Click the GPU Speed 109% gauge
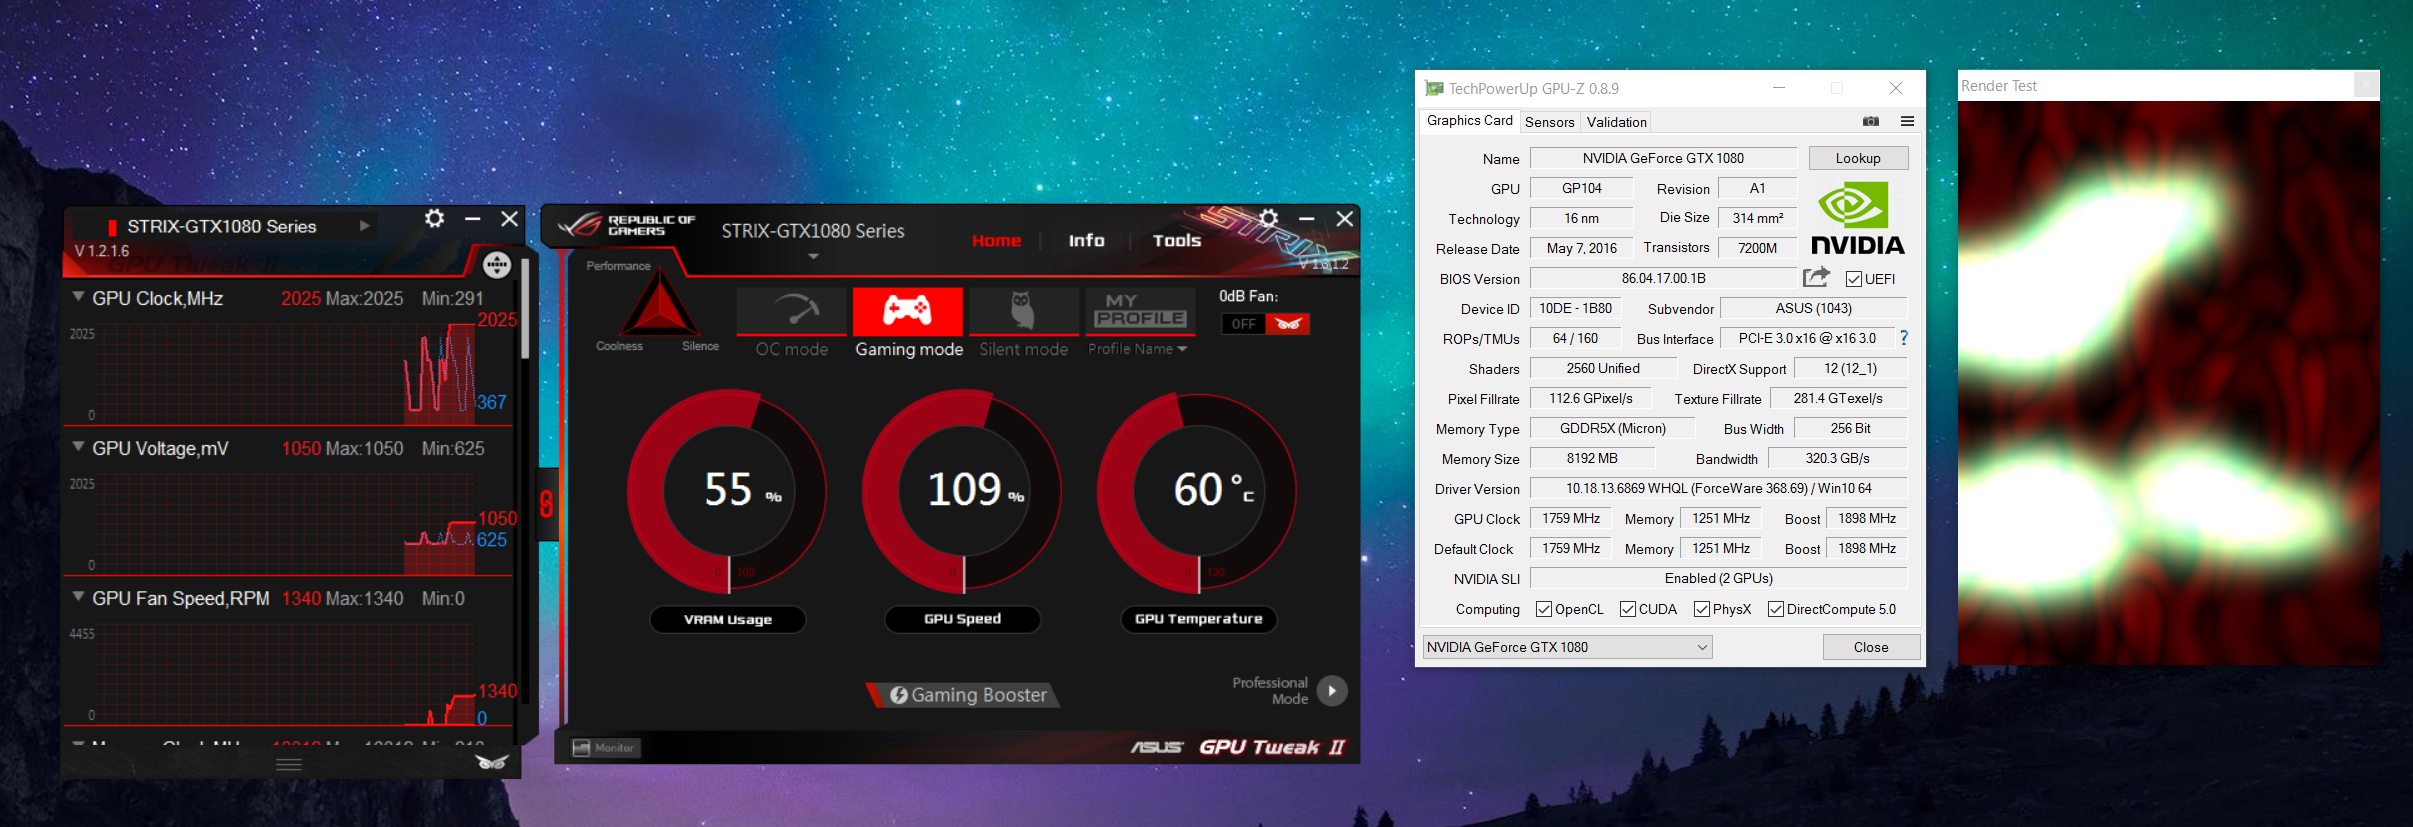Viewport: 2413px width, 827px height. [x=962, y=491]
